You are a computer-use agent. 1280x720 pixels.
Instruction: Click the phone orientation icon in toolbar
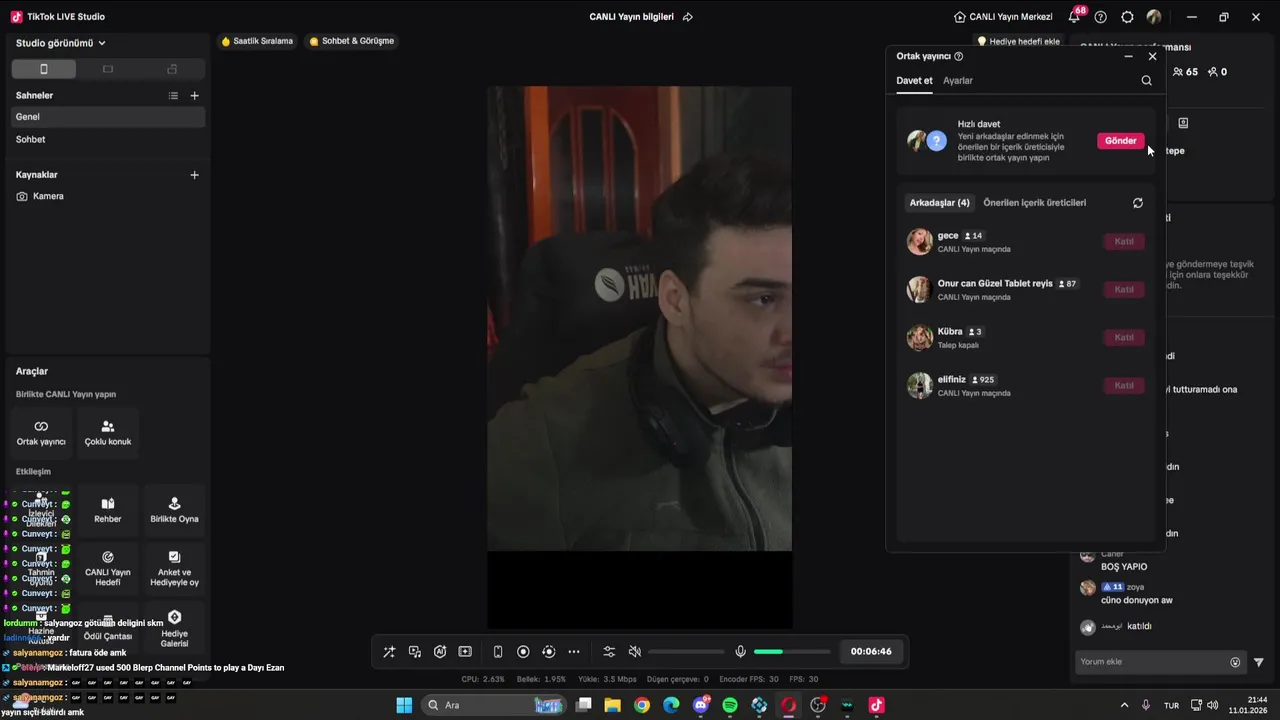coord(498,652)
